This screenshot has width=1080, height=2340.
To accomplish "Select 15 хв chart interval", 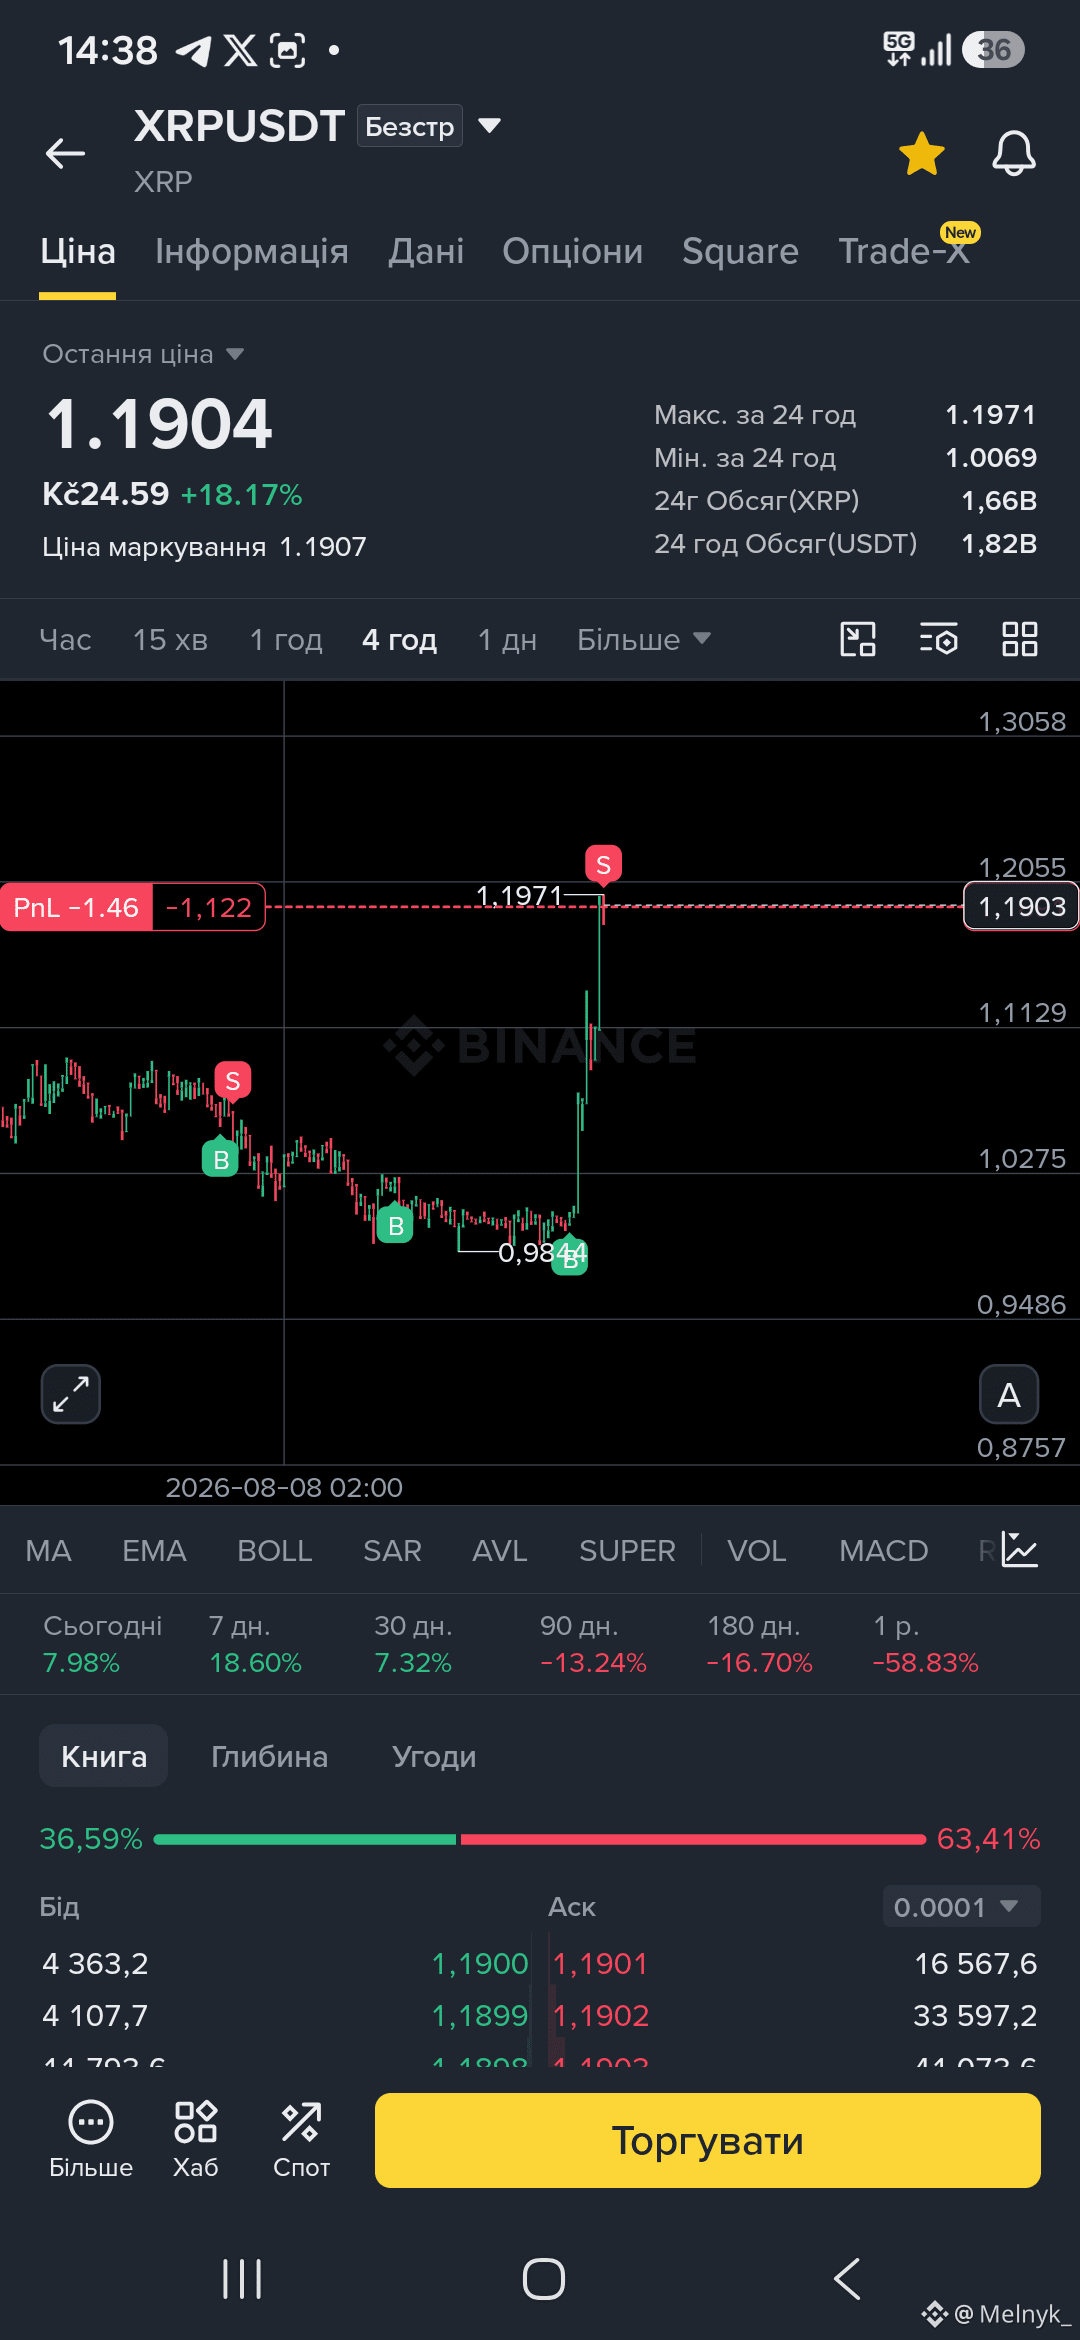I will pyautogui.click(x=171, y=640).
